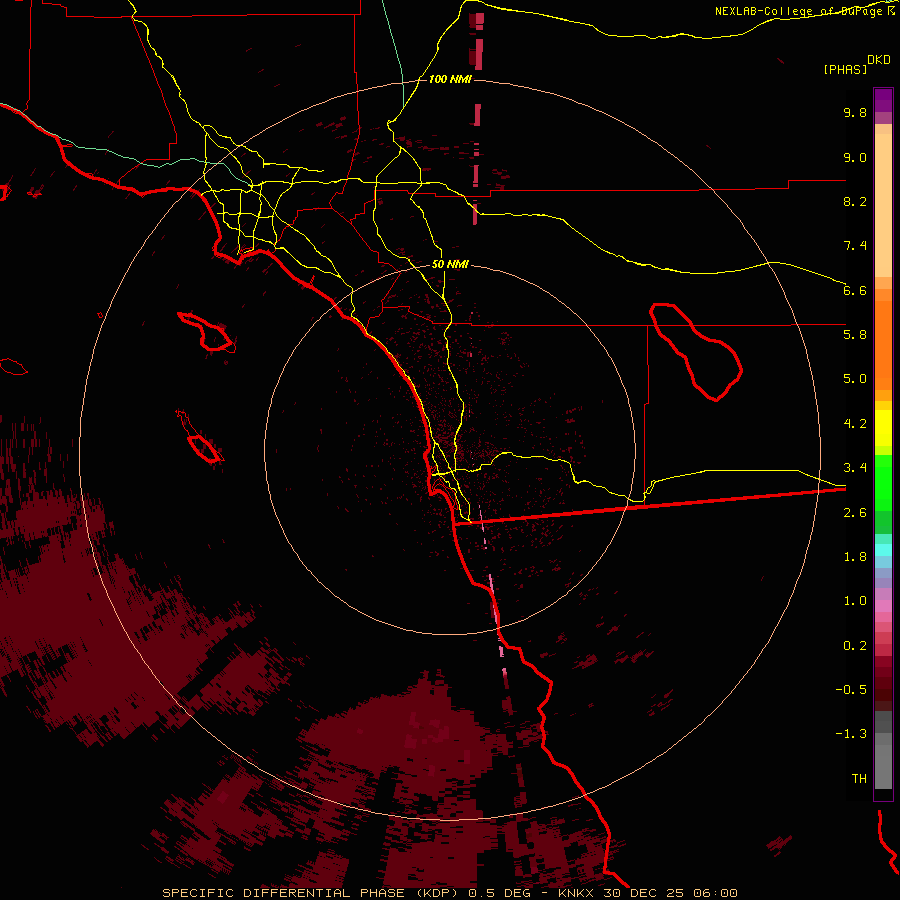The image size is (900, 900).
Task: Click the 8.2 color scale label
Action: (x=855, y=201)
